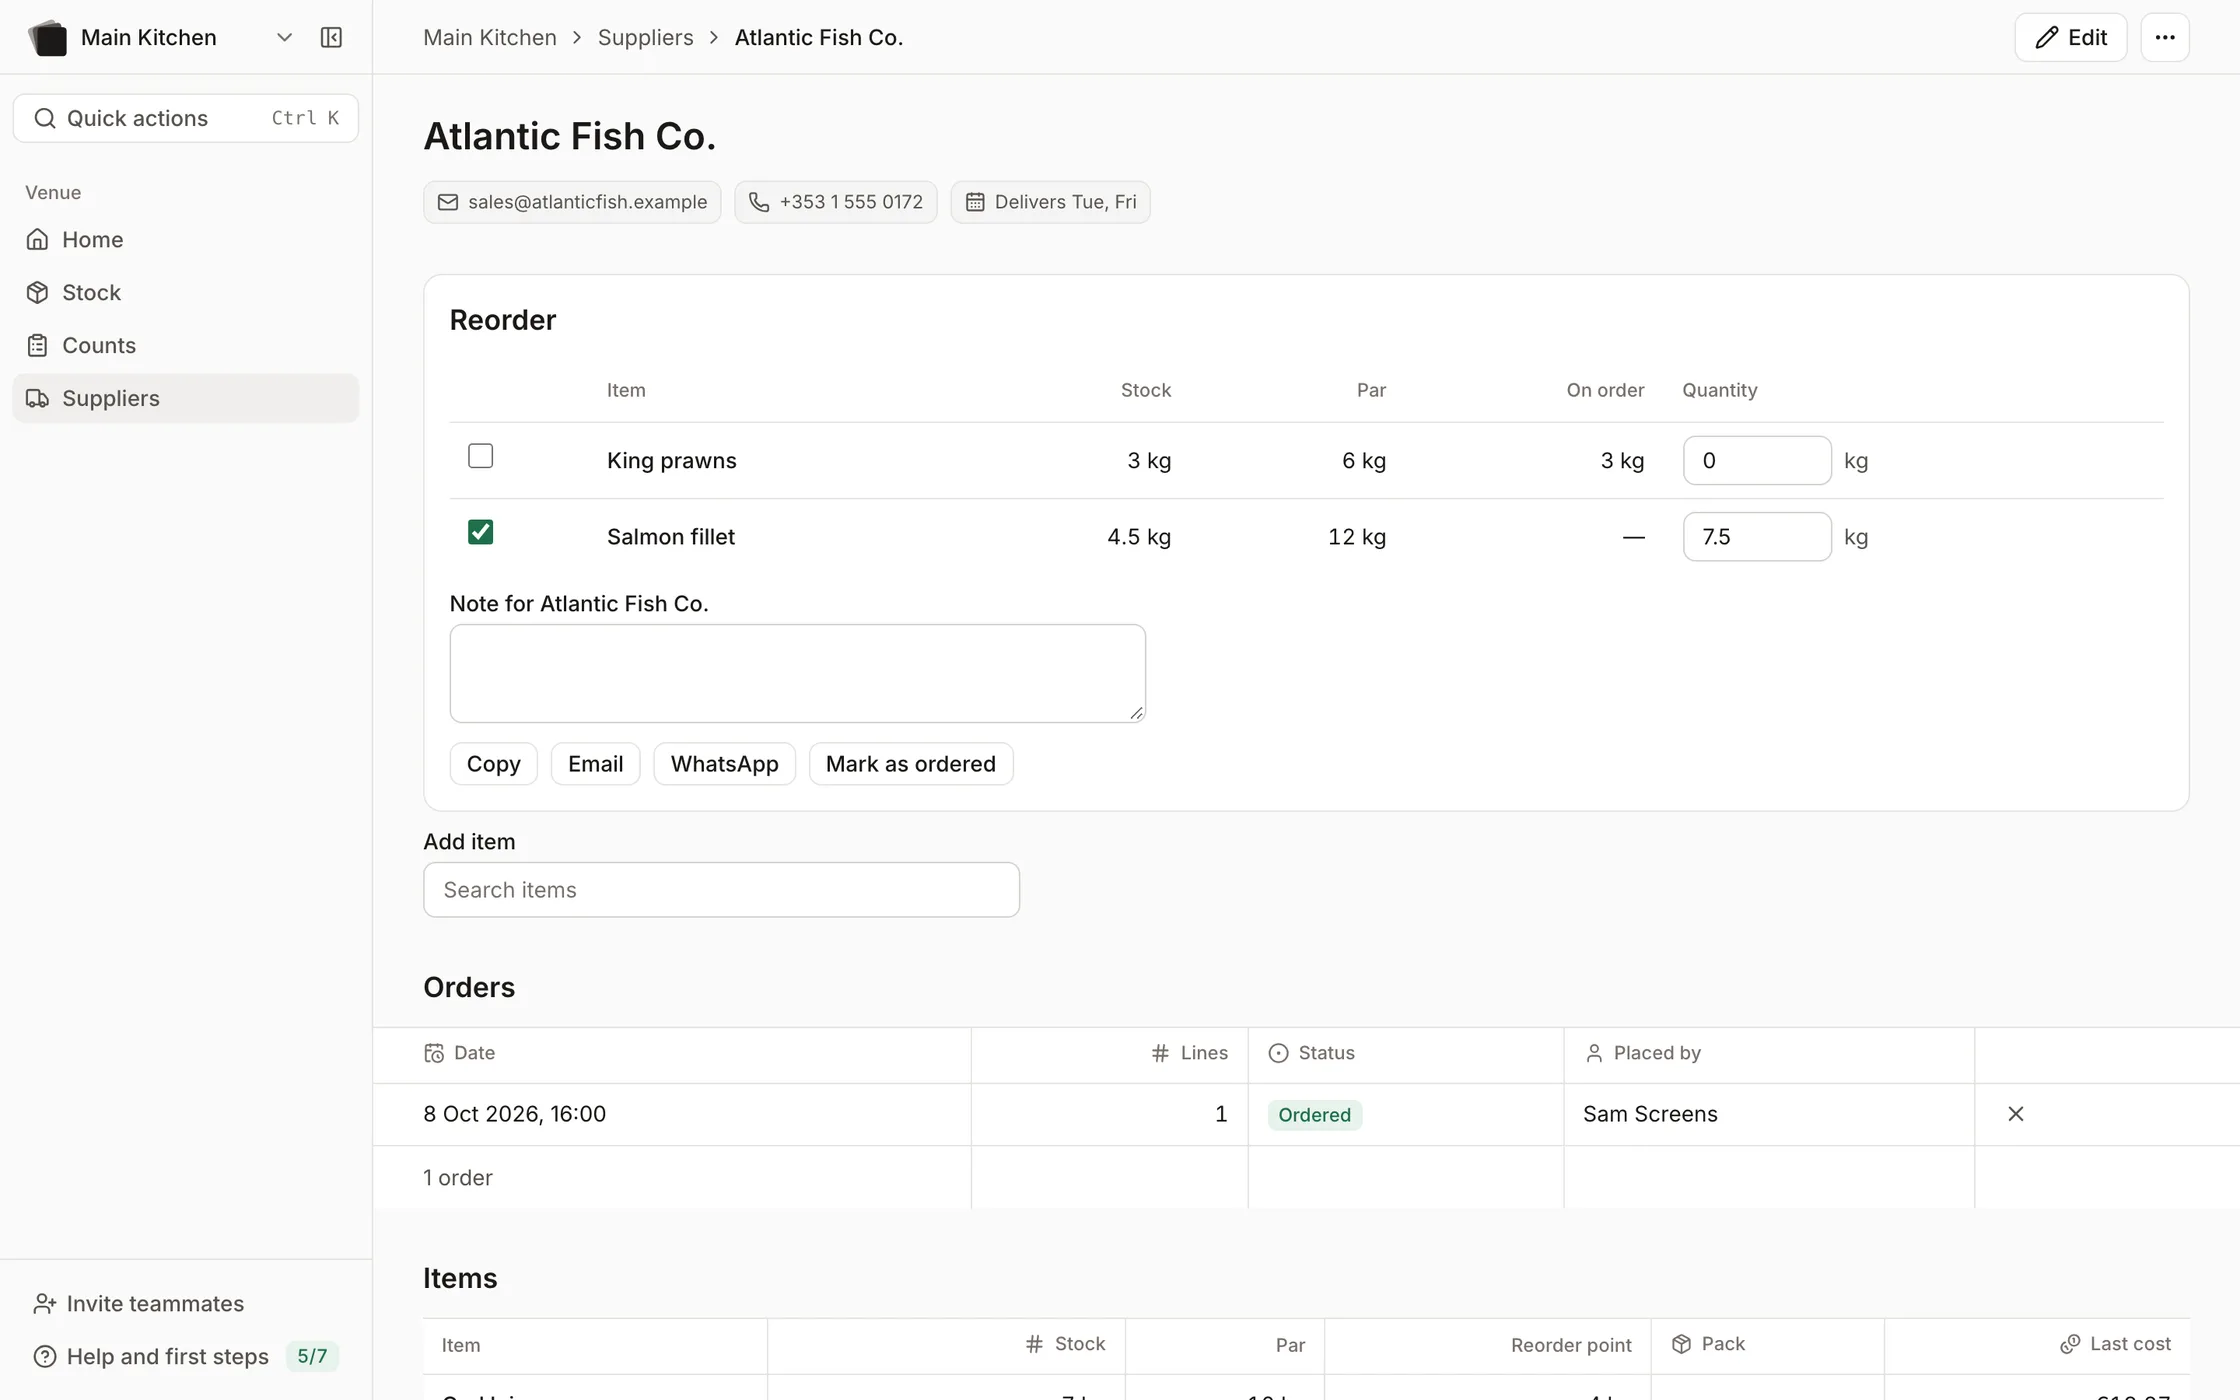Click Main Kitchen breadcrumb link

[x=490, y=37]
